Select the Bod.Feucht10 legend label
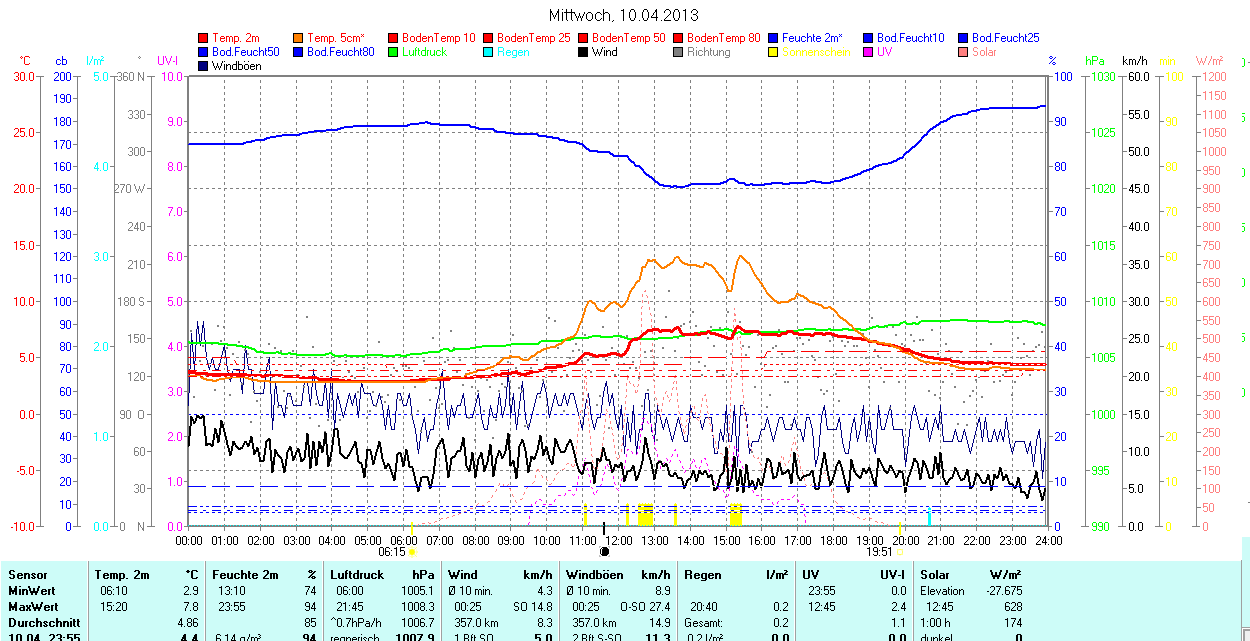Viewport: 1250px width, 641px height. tap(910, 38)
